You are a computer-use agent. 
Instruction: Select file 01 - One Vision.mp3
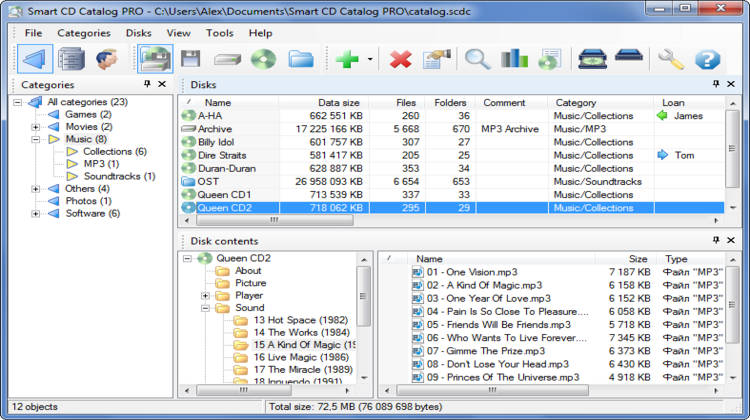coord(472,272)
